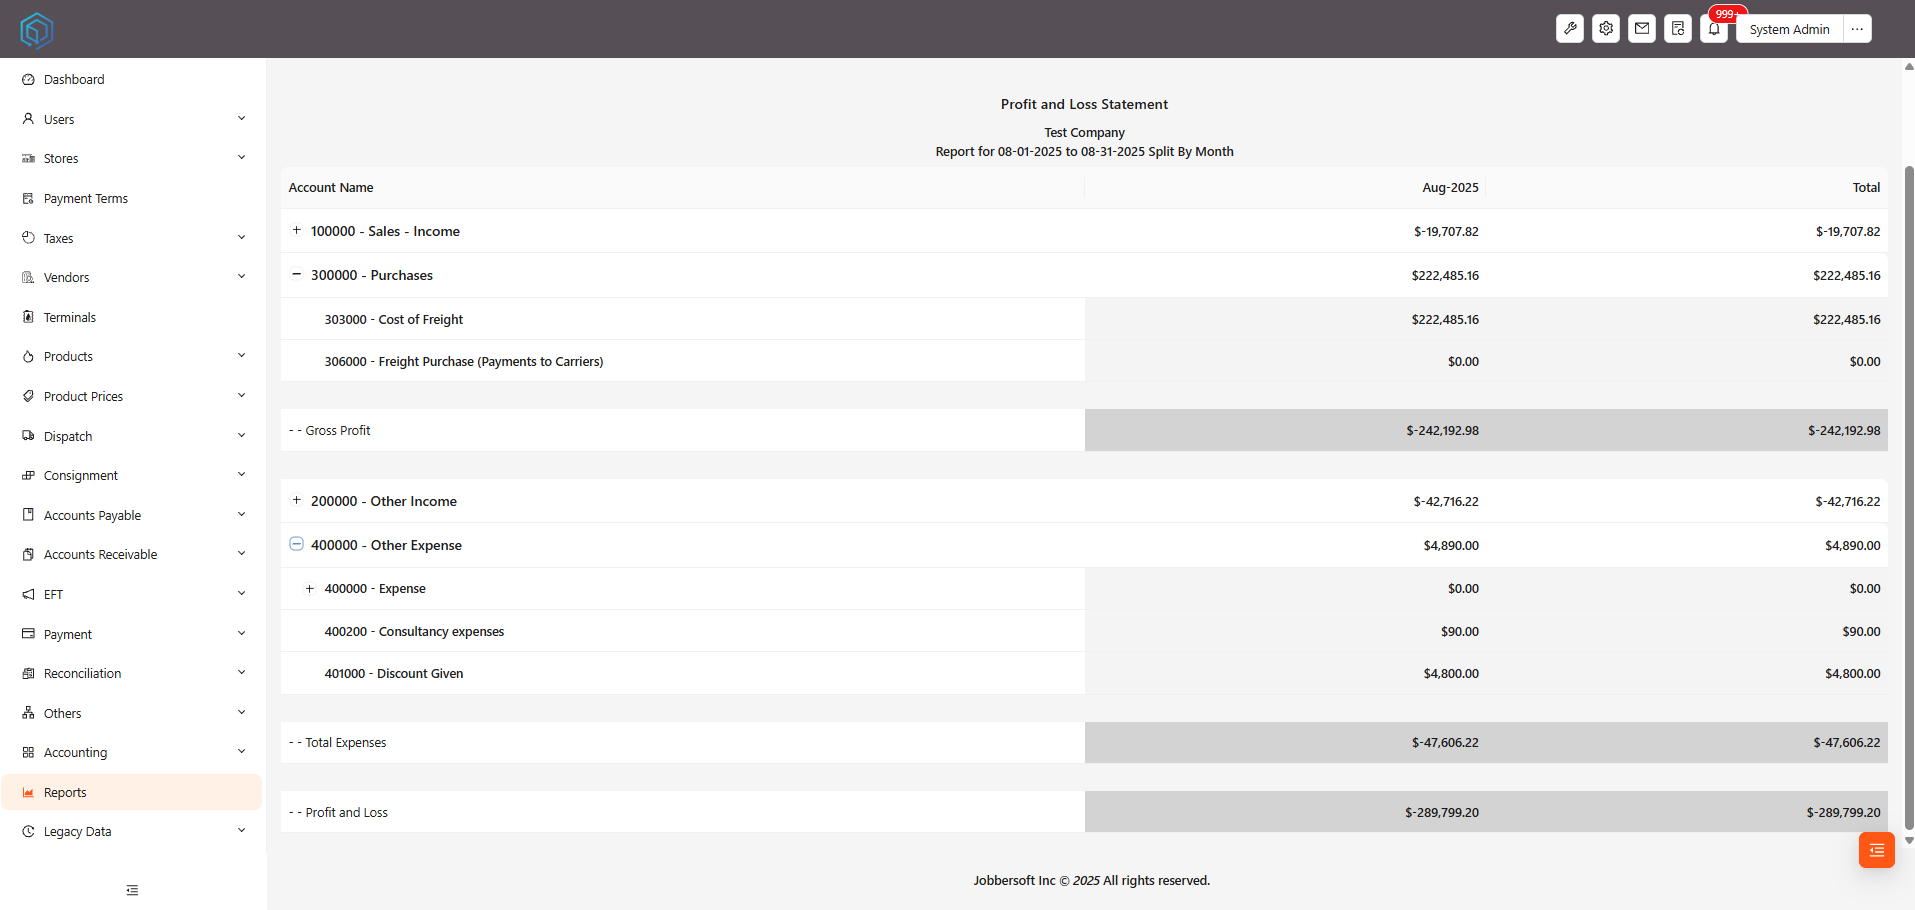Open the mail envelope icon in header
Viewport: 1915px width, 910px height.
1642,29
